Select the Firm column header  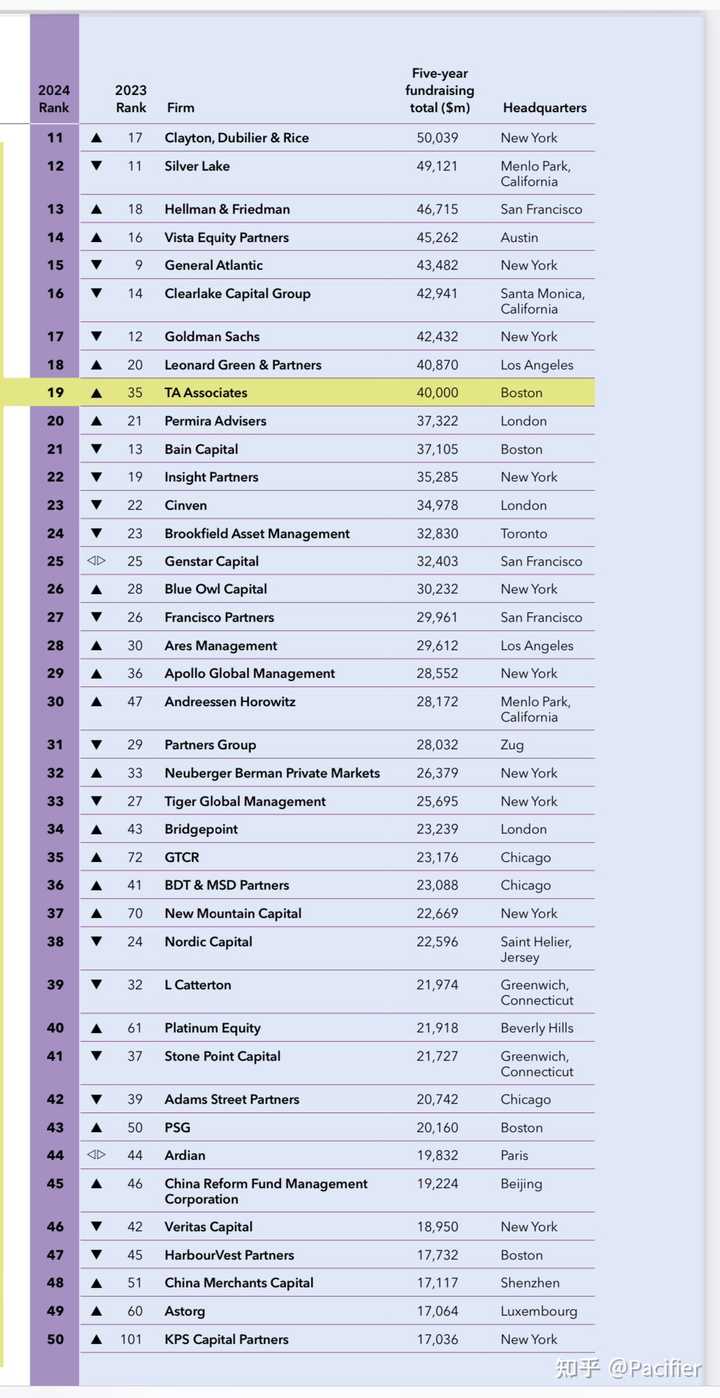coord(180,108)
